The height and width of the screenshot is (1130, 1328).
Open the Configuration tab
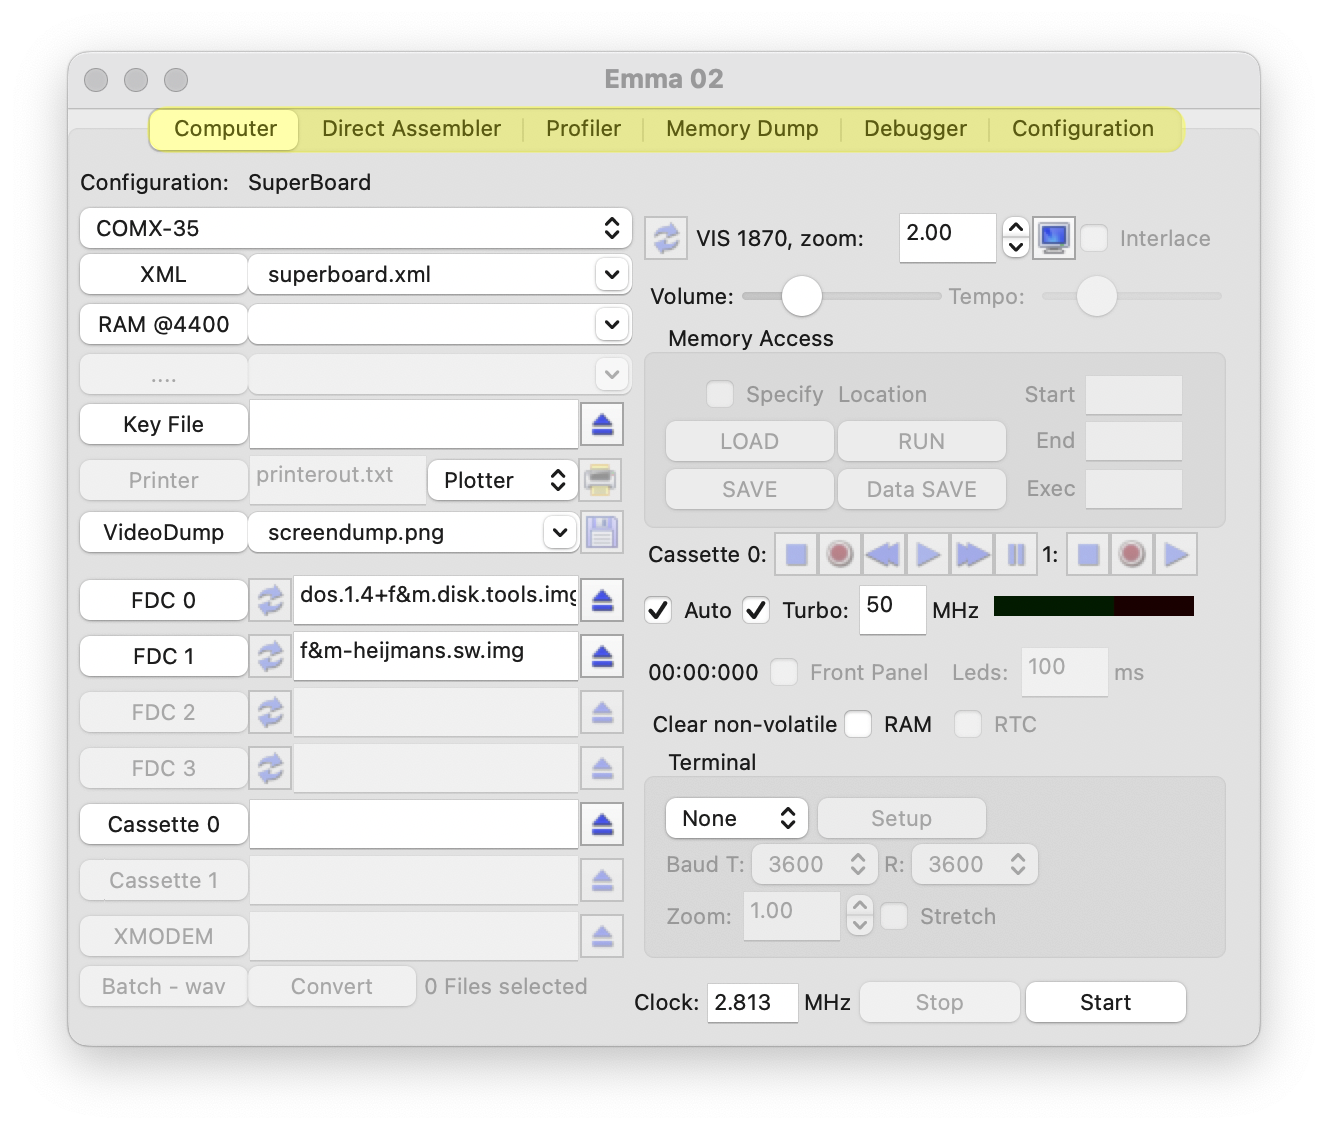click(1083, 129)
